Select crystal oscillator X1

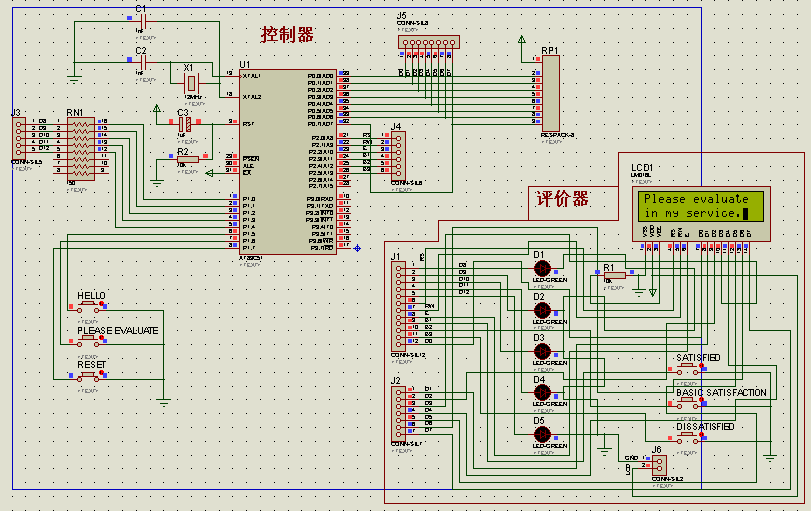(x=191, y=83)
